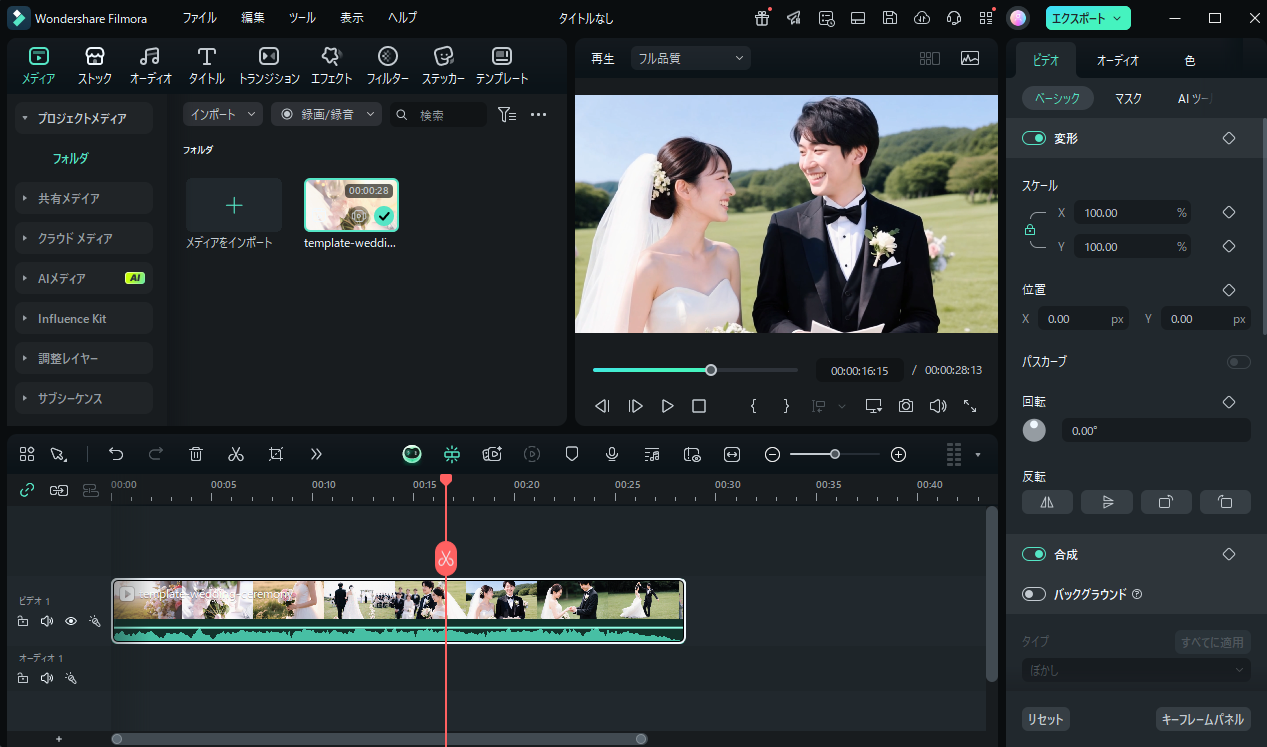Click the delete trash icon in timeline toolbar

[x=196, y=454]
